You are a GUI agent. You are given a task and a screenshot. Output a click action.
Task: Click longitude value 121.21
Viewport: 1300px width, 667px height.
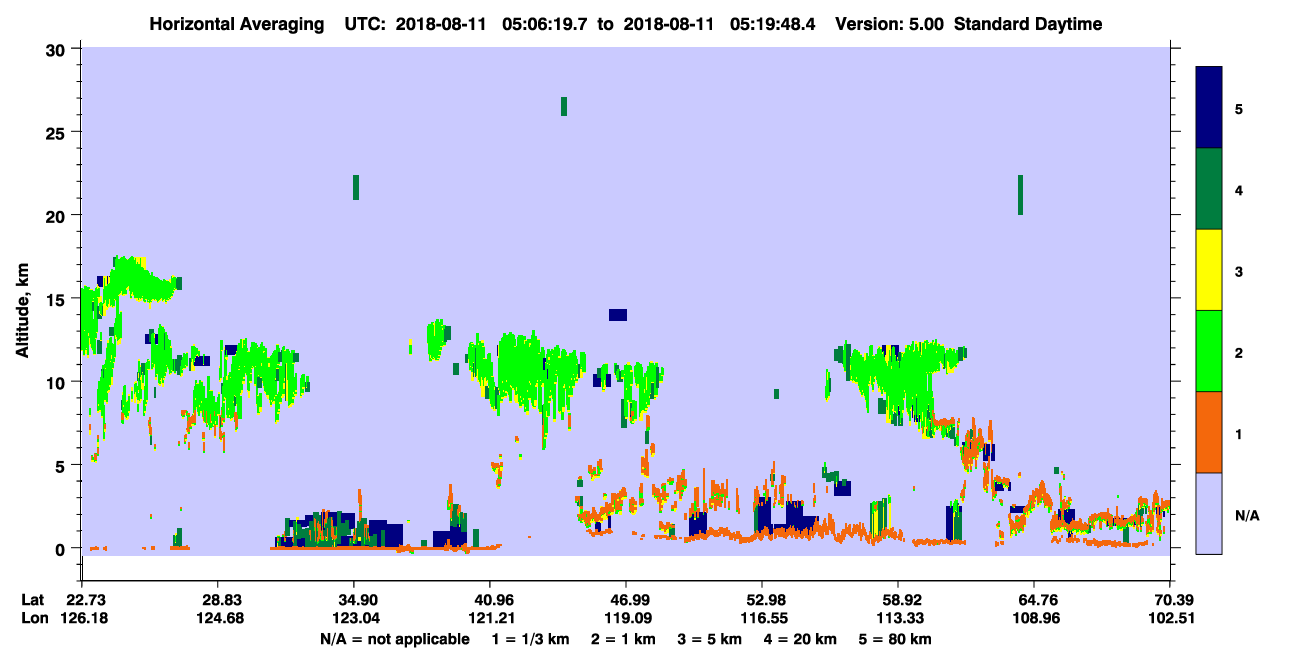click(x=490, y=618)
